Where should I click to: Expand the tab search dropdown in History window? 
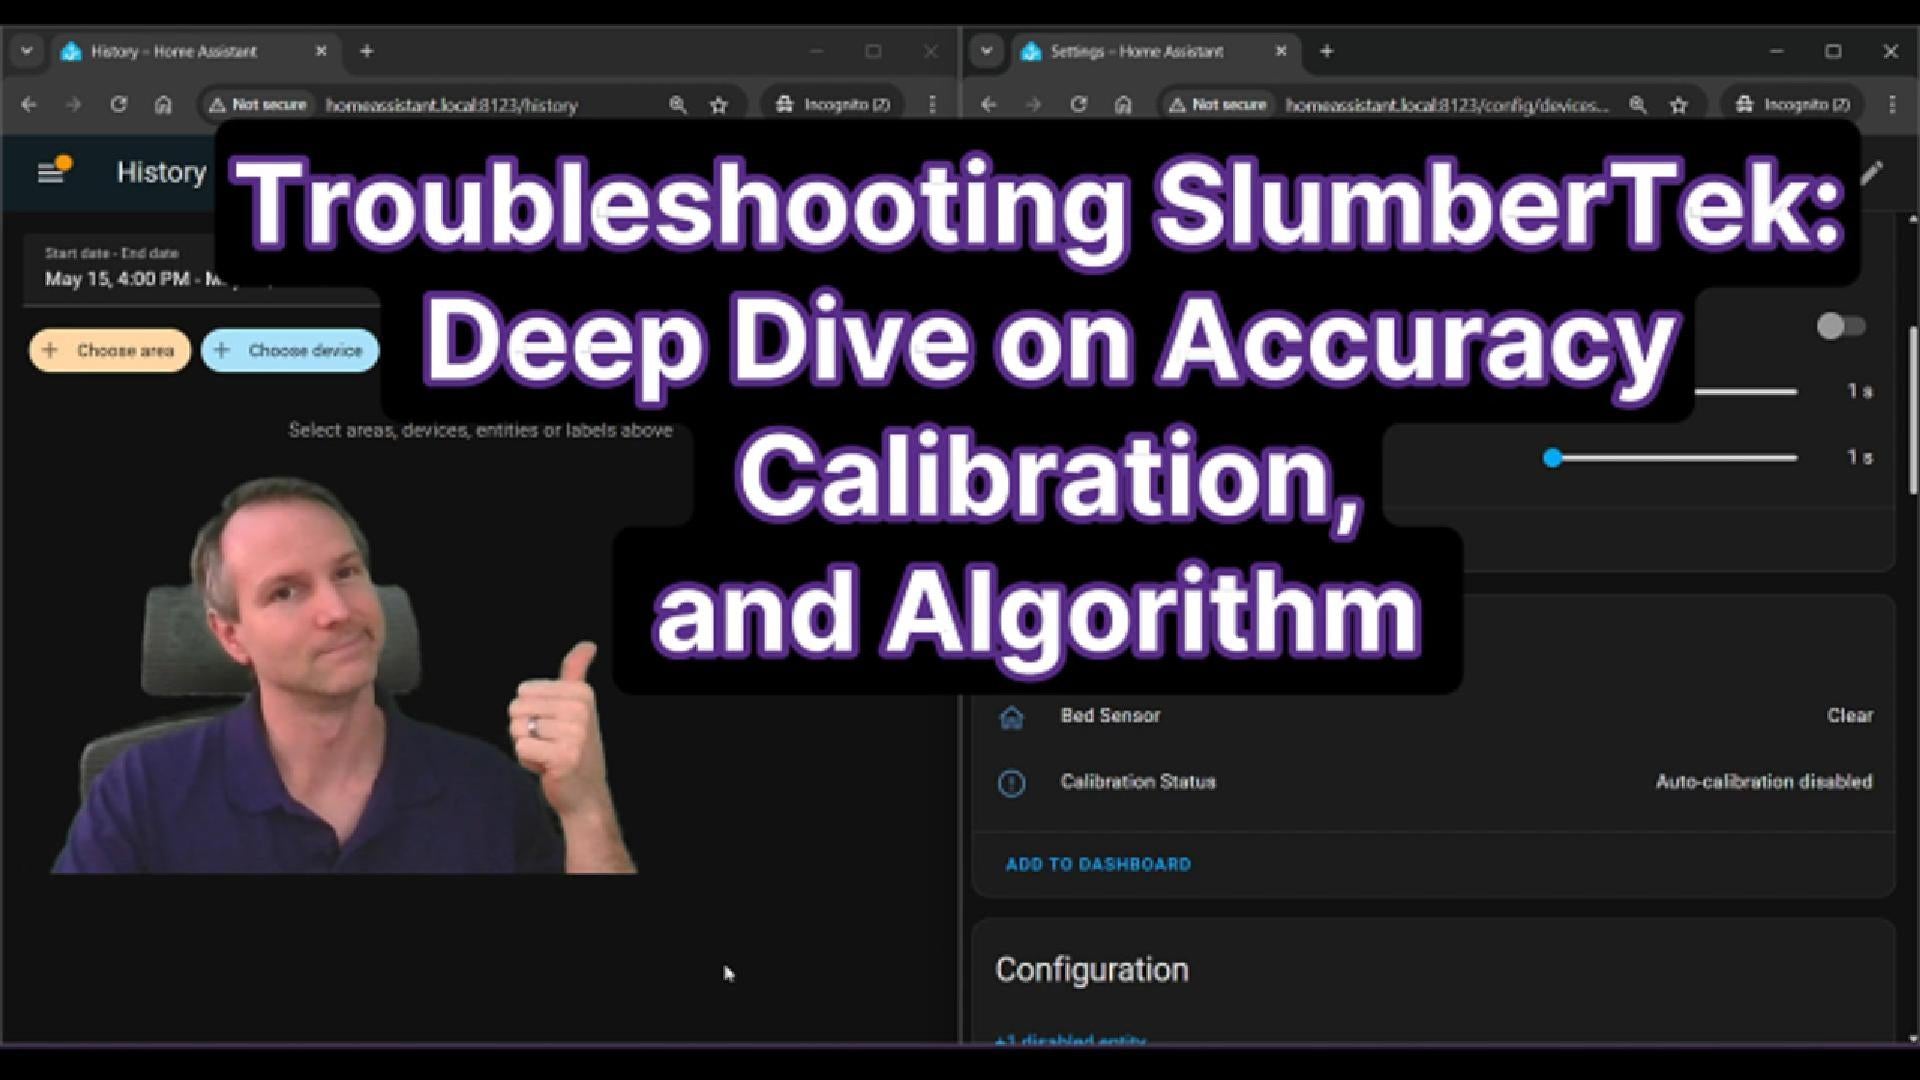coord(27,51)
